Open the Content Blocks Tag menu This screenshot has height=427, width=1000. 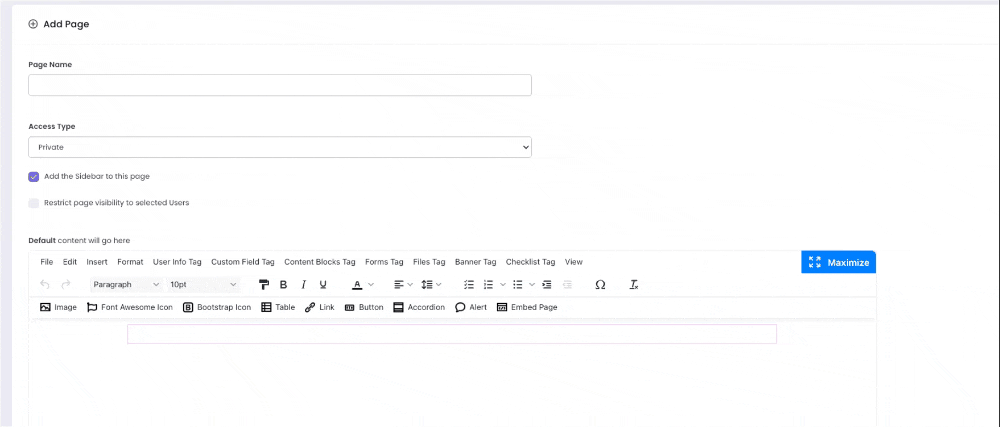point(319,262)
